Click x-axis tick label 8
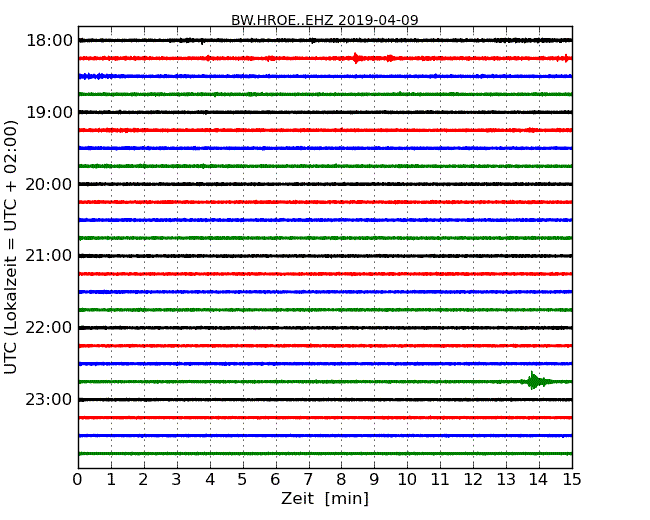The width and height of the screenshot is (650, 520). tap(341, 480)
